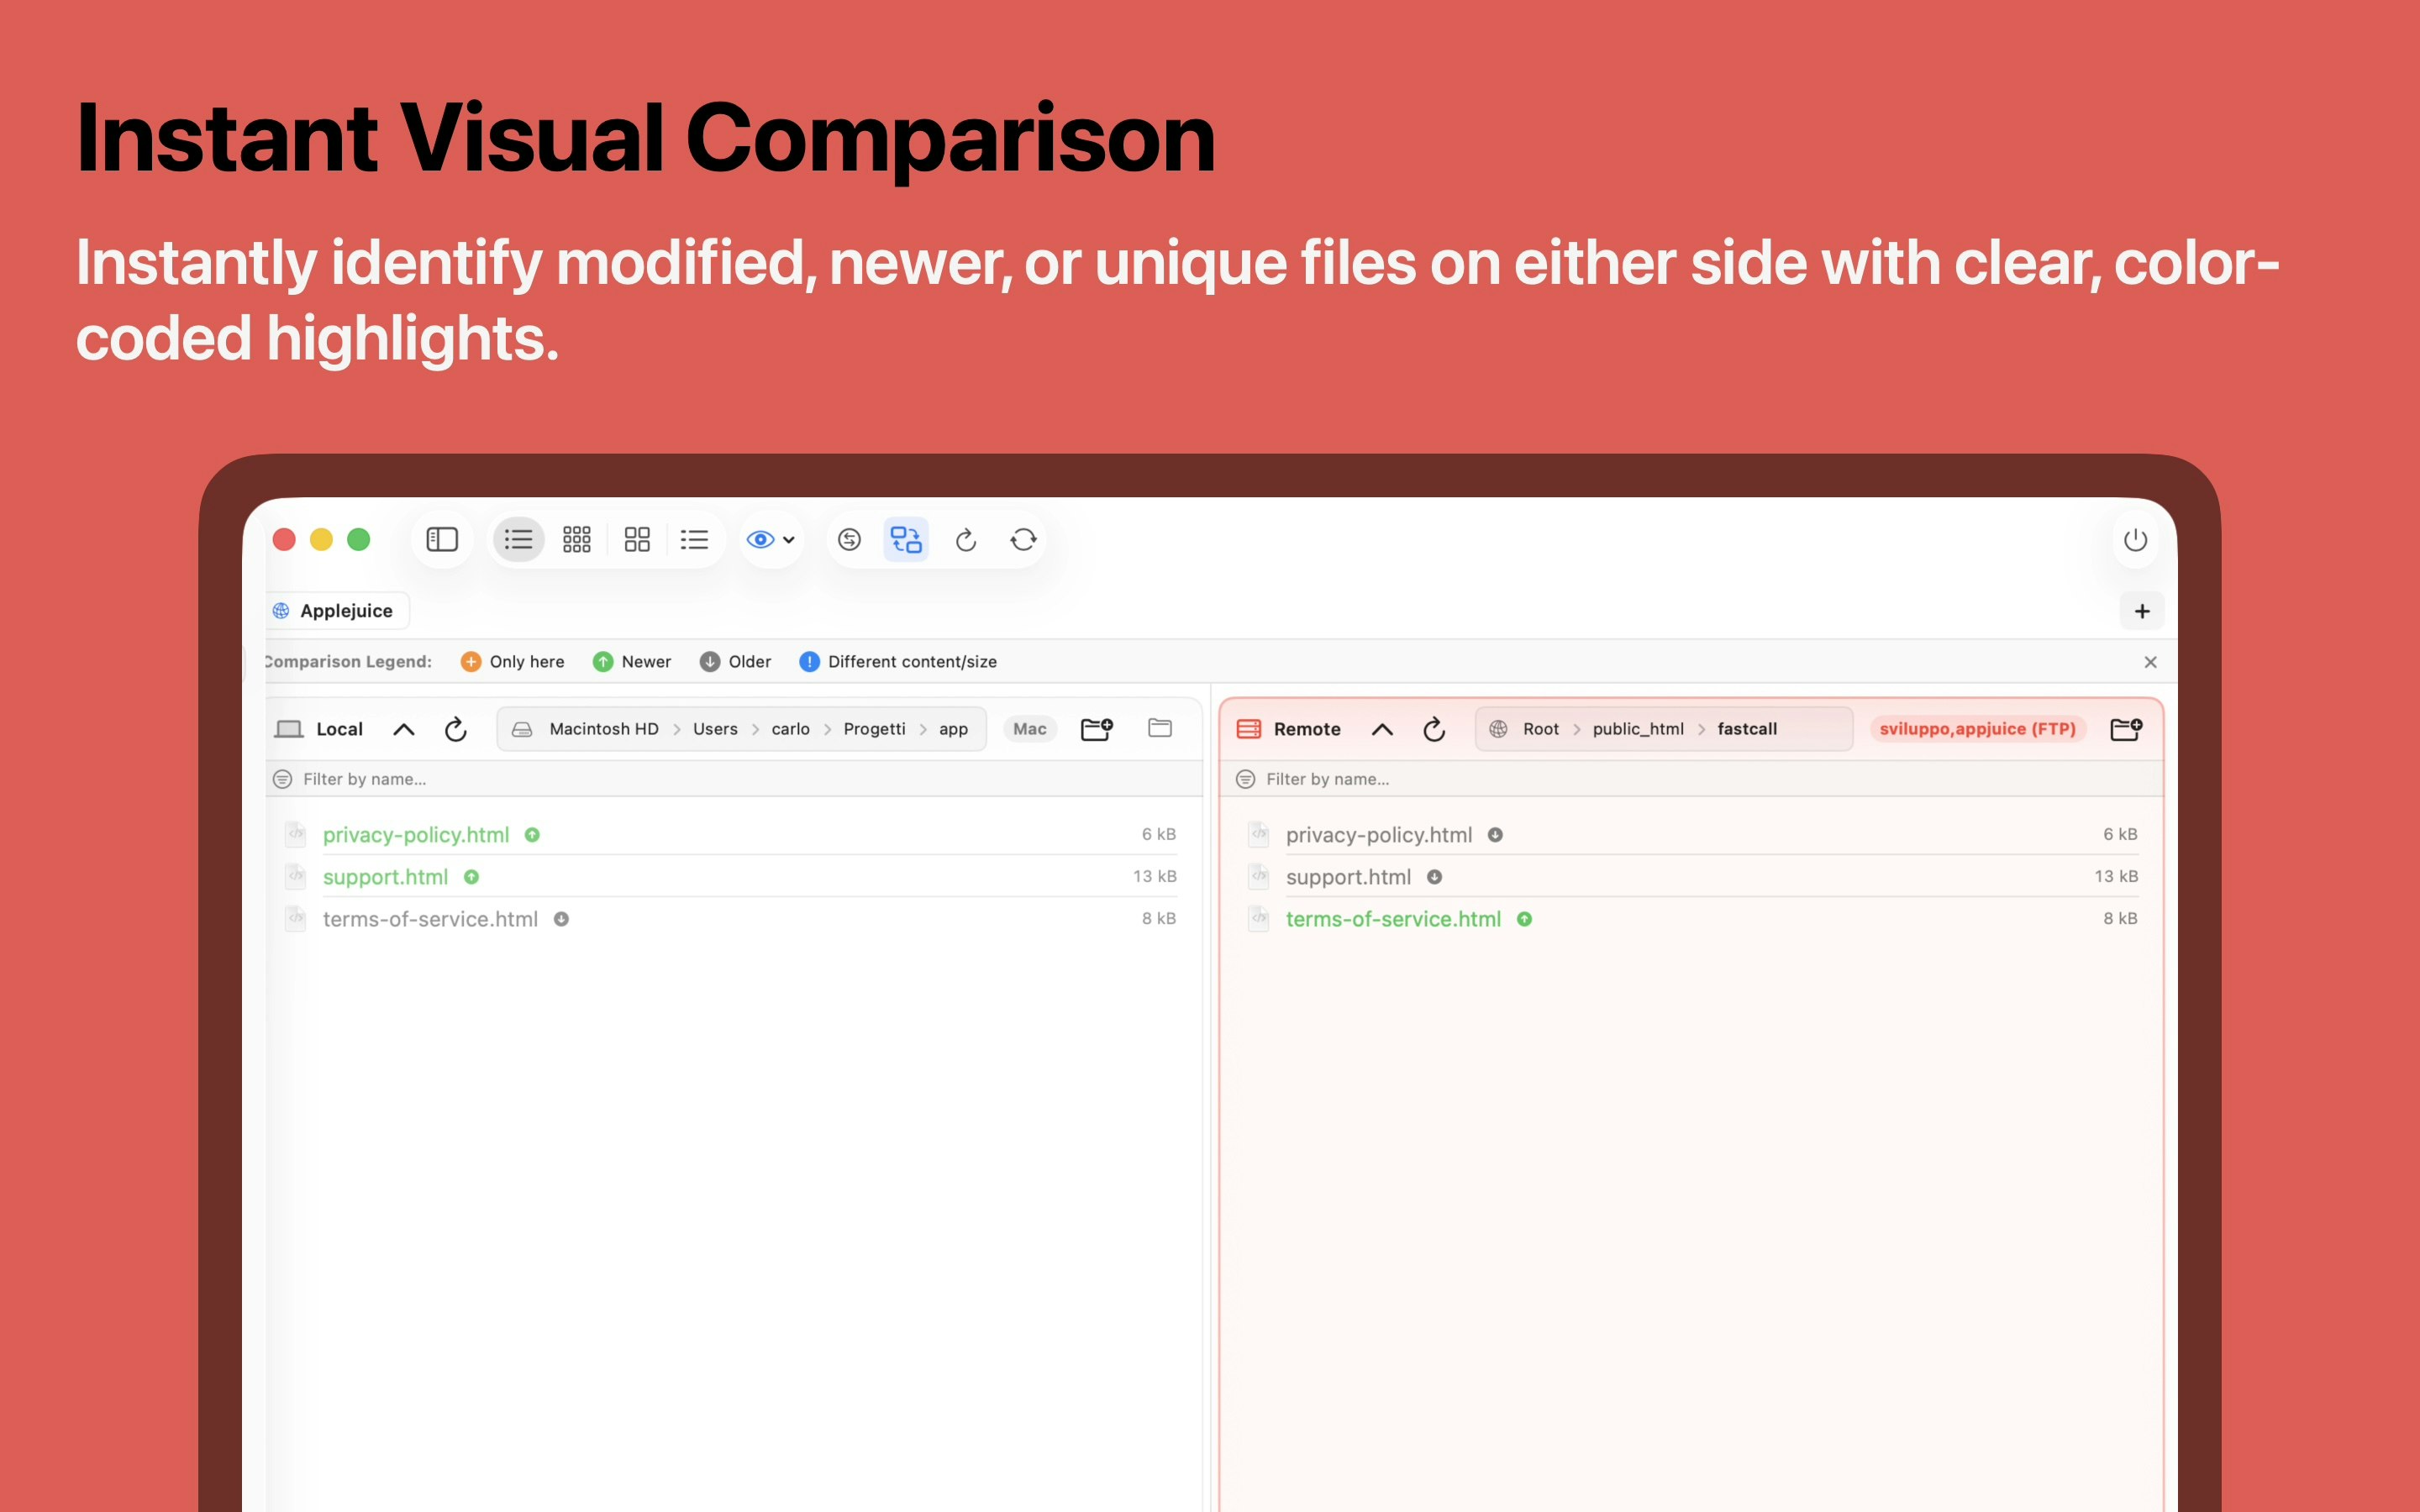The height and width of the screenshot is (1512, 2420).
Task: Focus the Remote Filter by name field
Action: tap(1691, 779)
